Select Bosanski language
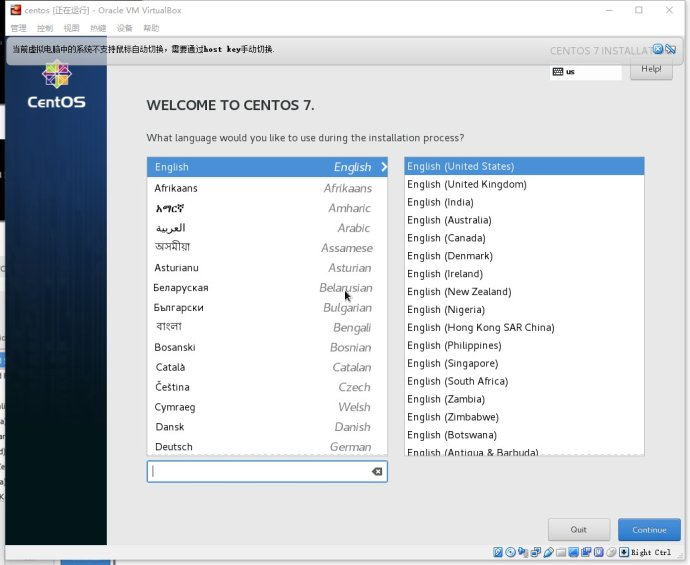The height and width of the screenshot is (565, 690). pos(267,347)
